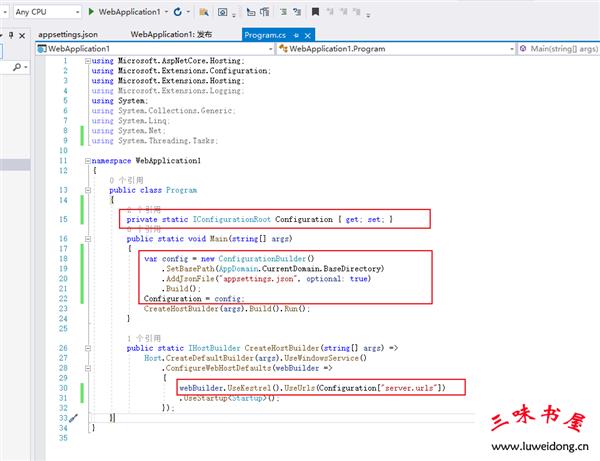Click the pin icon on the Program.cs tab
Screen dimensions: 600x461
(297, 34)
